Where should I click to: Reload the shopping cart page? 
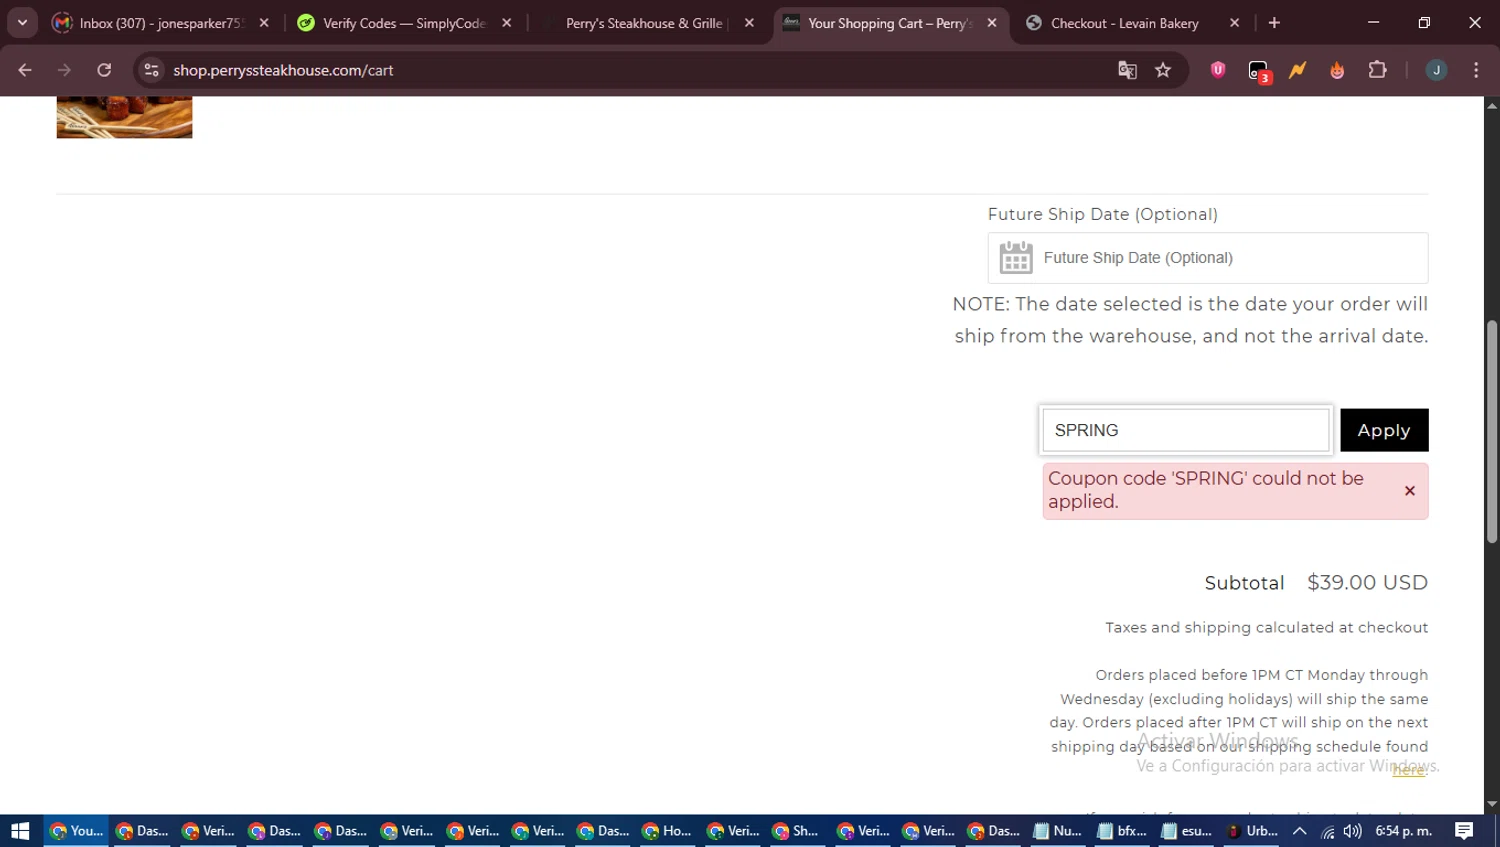coord(104,70)
